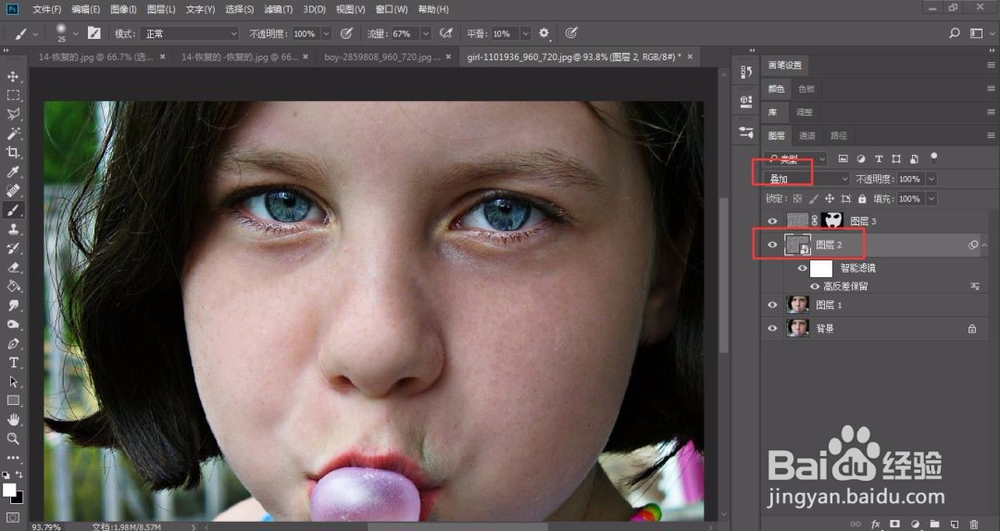The height and width of the screenshot is (531, 1000).
Task: Open the brush preset picker arrow
Action: click(x=76, y=33)
